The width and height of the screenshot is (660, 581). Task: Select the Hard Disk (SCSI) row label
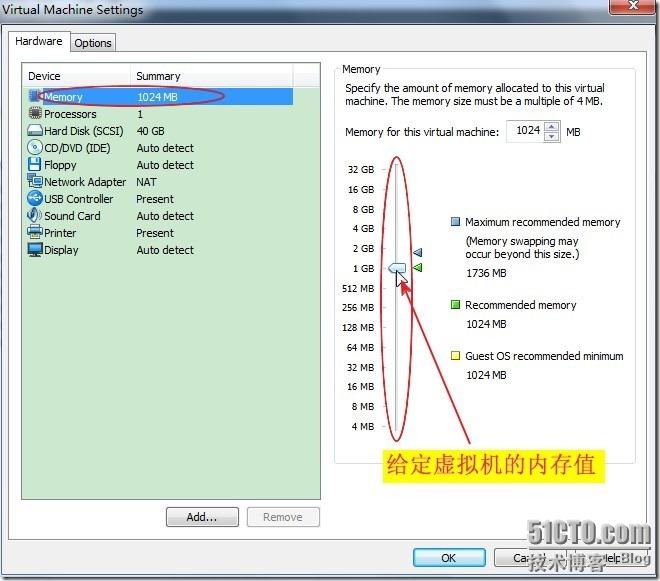click(84, 131)
